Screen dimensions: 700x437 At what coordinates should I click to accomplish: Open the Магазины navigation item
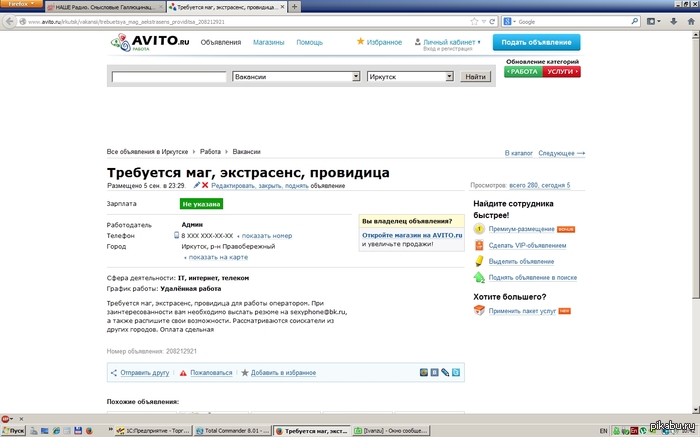(x=269, y=43)
